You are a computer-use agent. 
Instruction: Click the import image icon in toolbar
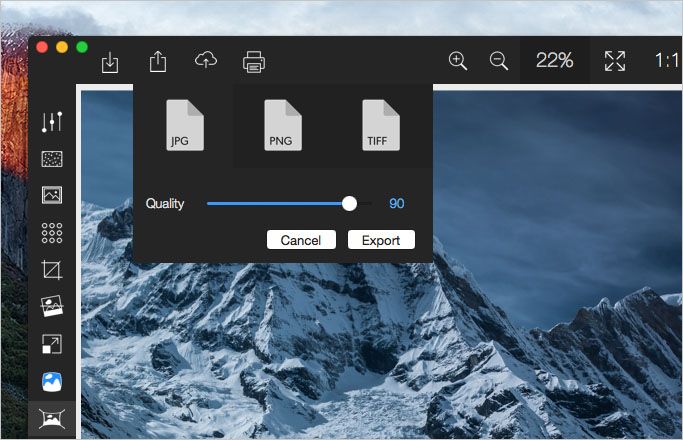(x=110, y=62)
